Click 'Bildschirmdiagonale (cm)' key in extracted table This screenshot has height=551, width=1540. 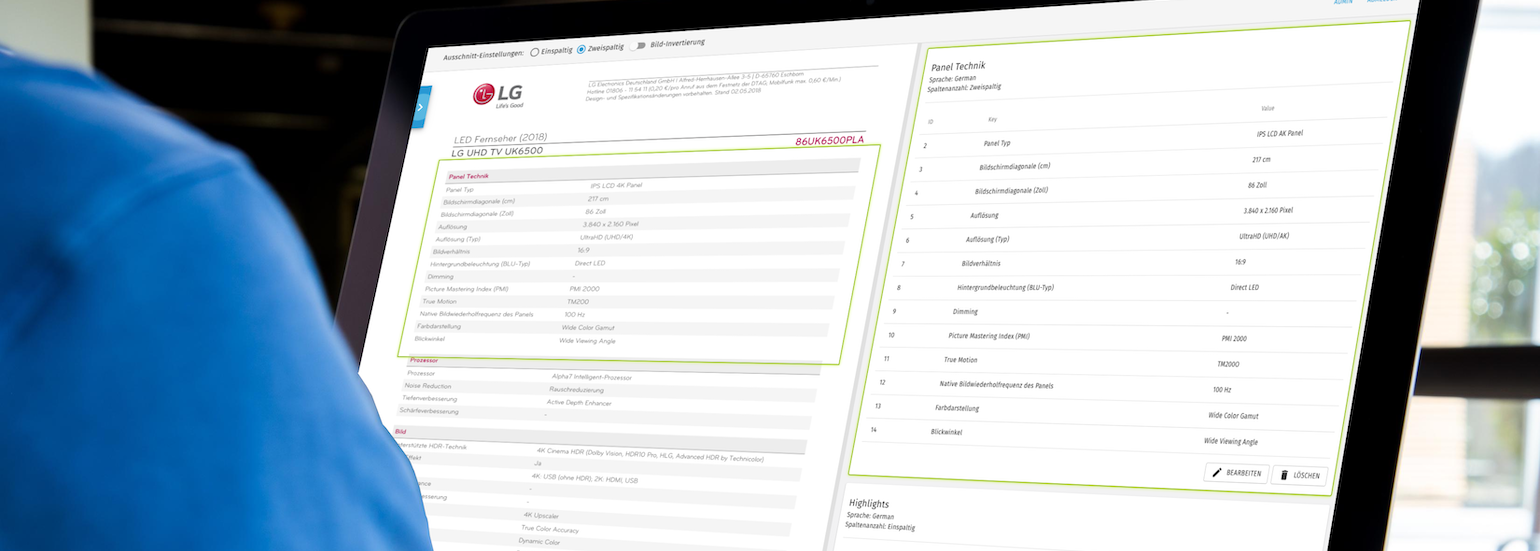point(1015,167)
